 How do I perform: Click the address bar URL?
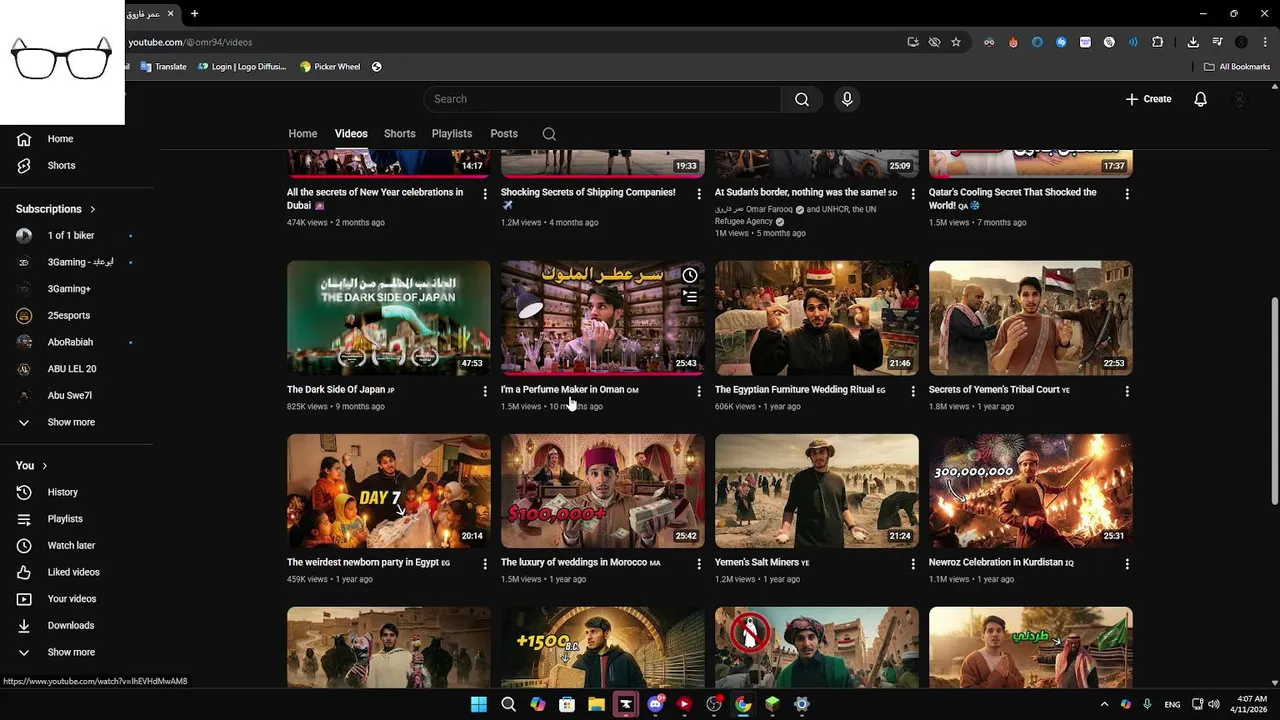[190, 42]
